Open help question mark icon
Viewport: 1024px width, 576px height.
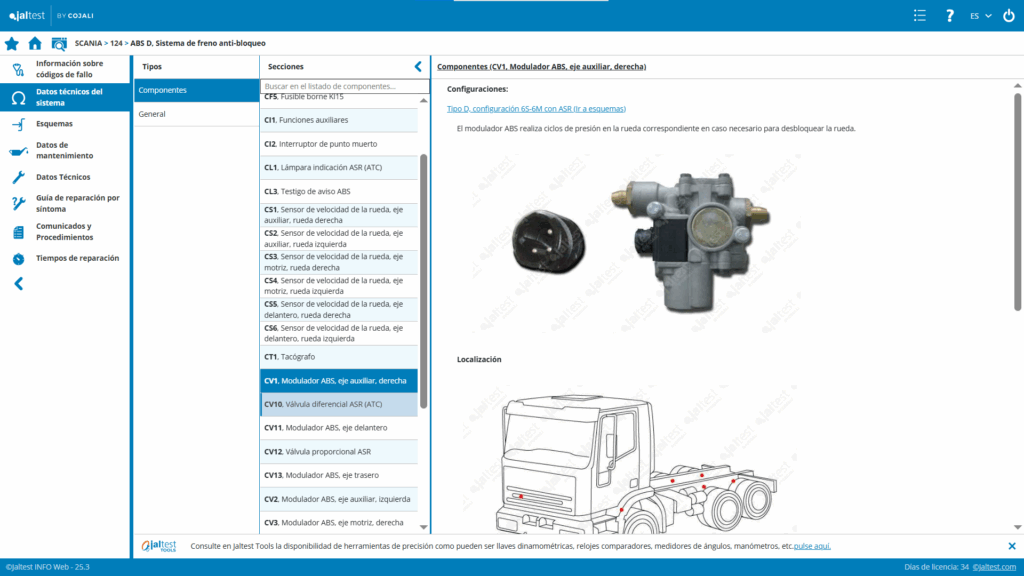950,15
